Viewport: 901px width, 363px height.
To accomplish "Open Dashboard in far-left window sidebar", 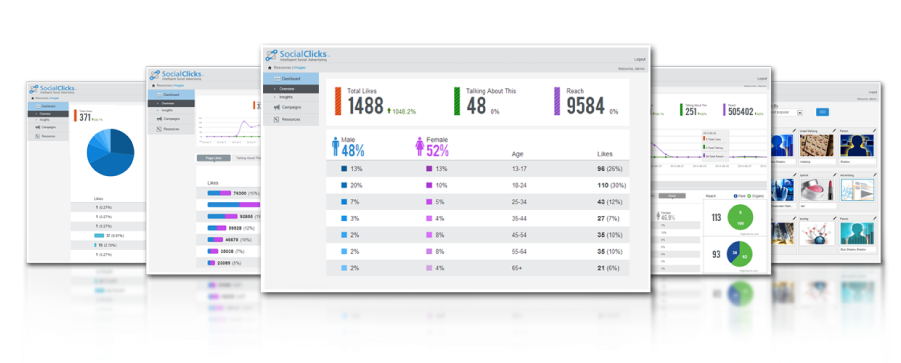I will [48, 106].
